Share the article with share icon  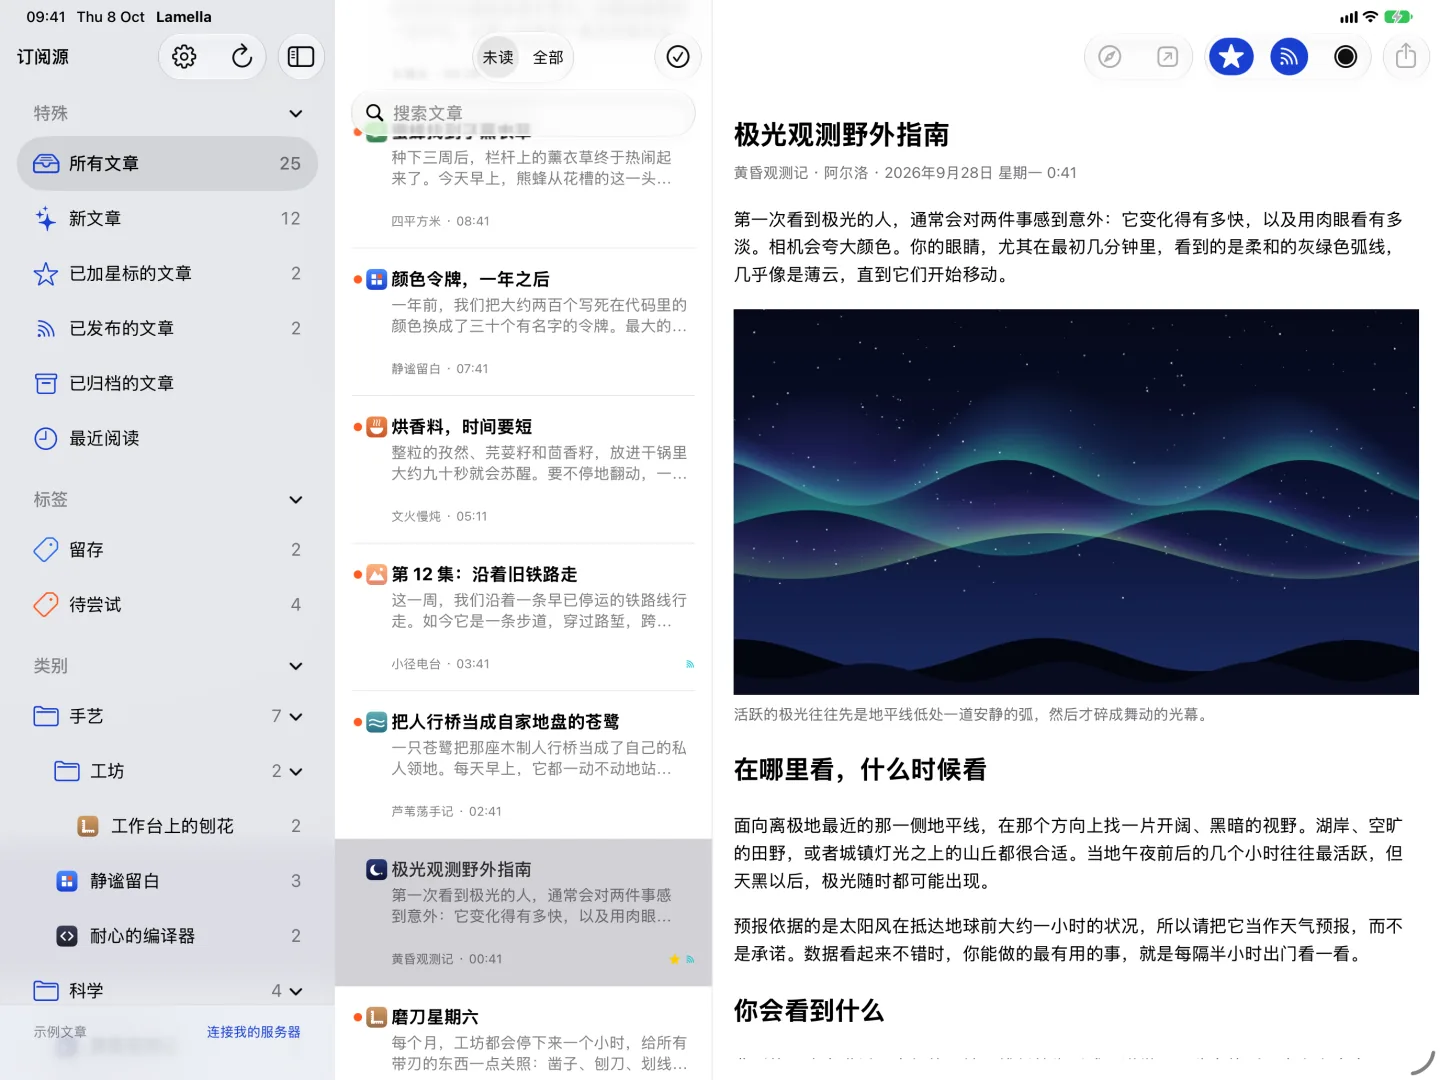[x=1406, y=57]
